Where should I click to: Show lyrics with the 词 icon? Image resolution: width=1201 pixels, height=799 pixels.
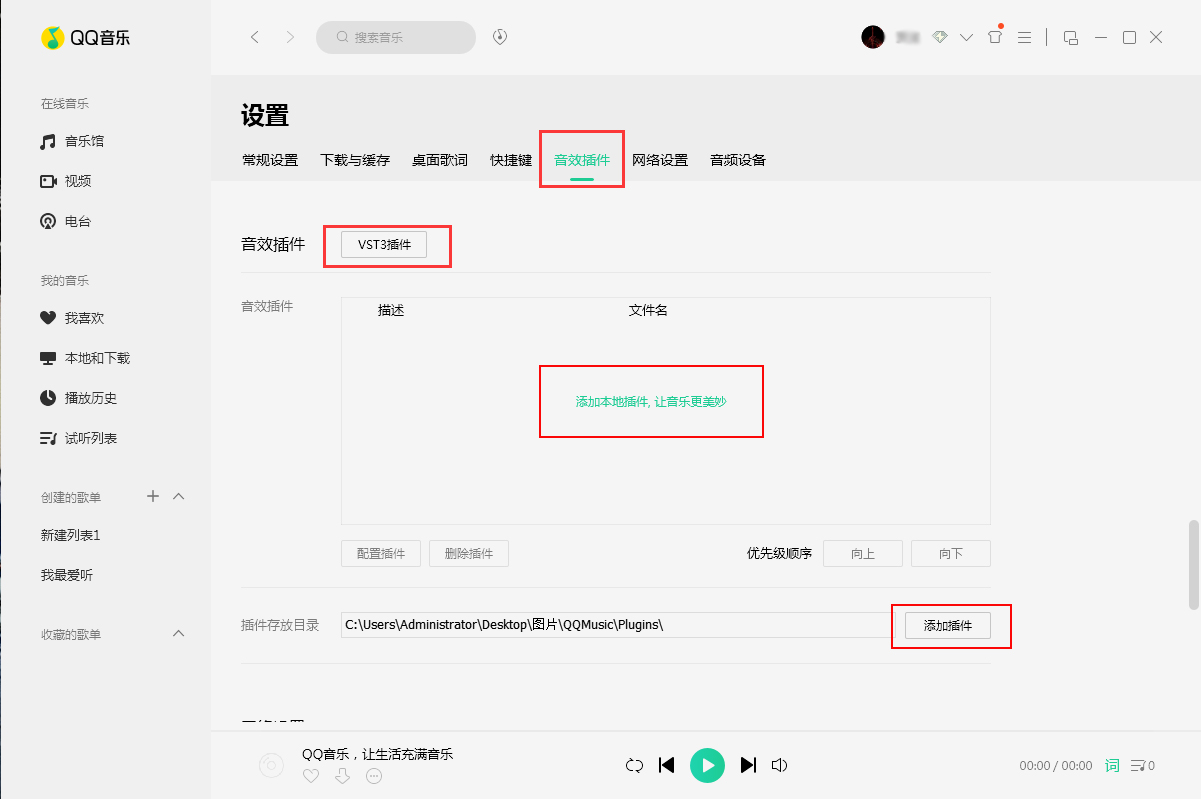(x=1111, y=765)
